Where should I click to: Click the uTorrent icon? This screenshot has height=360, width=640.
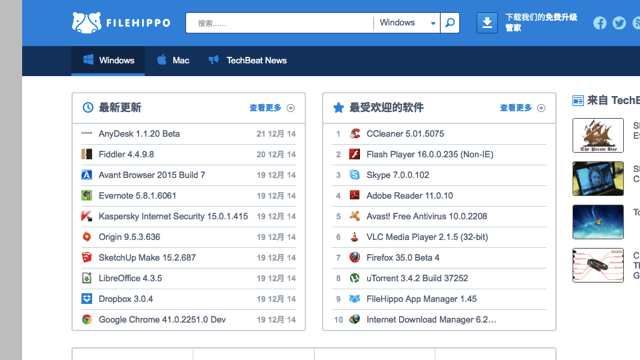pyautogui.click(x=355, y=278)
